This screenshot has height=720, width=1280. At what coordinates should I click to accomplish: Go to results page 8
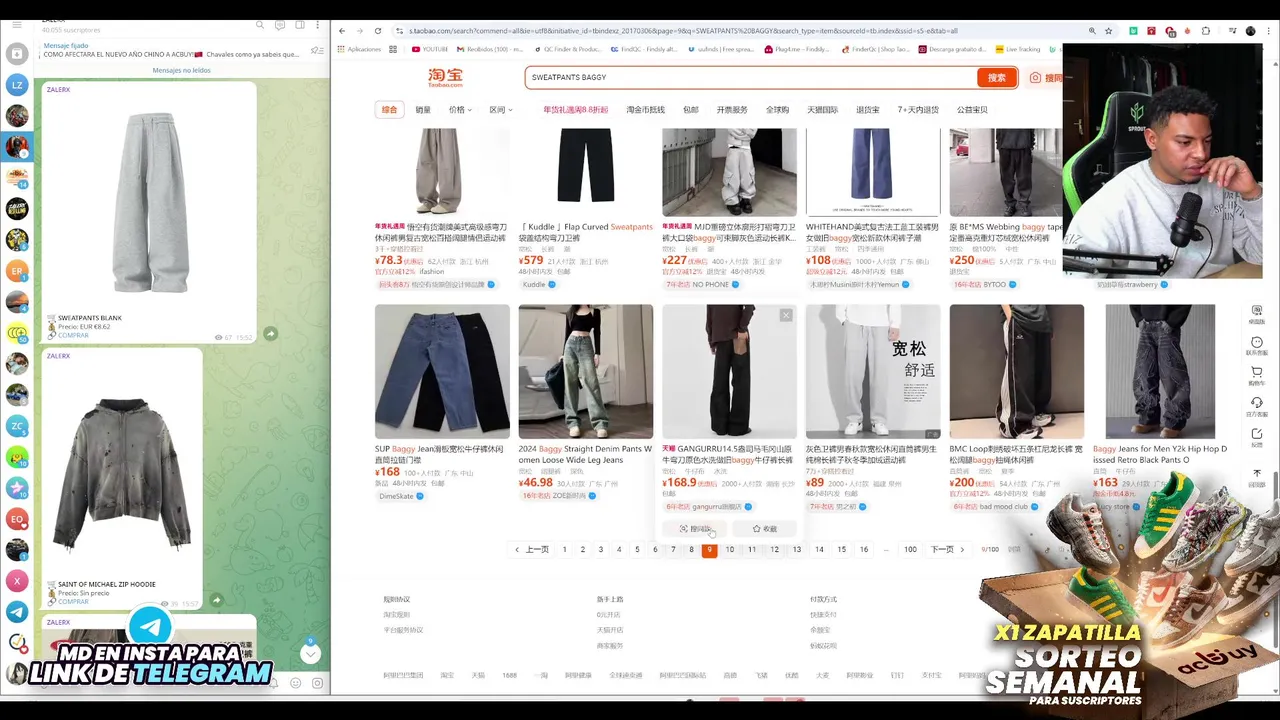tap(691, 549)
